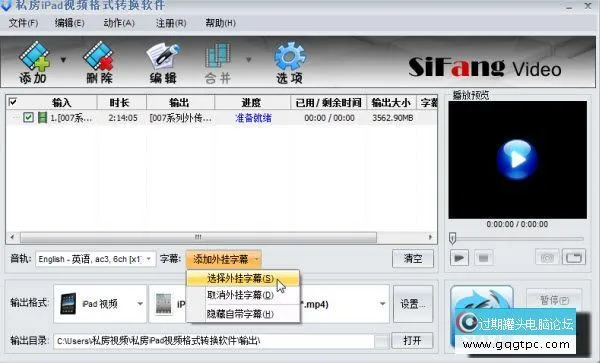Expand the arrow next to 合并
600x363 pixels.
(x=249, y=60)
